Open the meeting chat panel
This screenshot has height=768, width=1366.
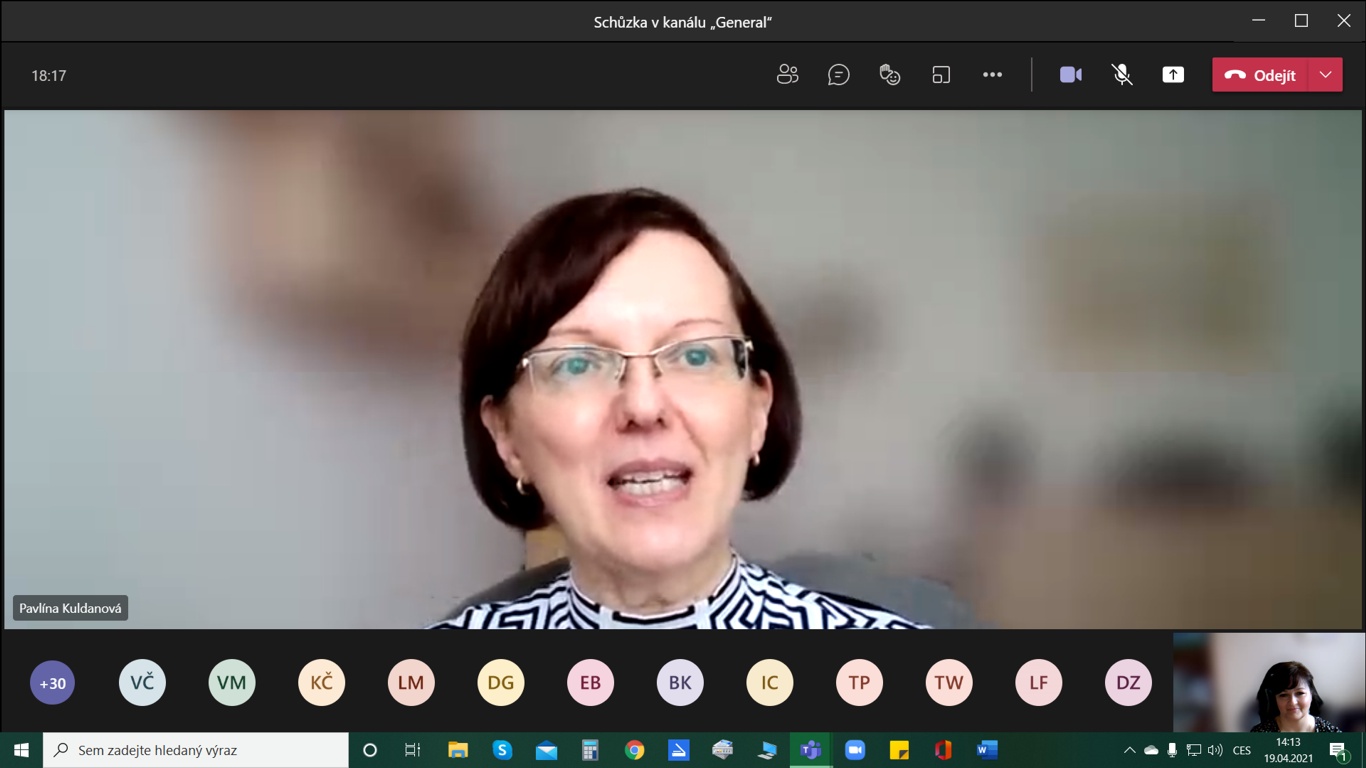click(838, 75)
